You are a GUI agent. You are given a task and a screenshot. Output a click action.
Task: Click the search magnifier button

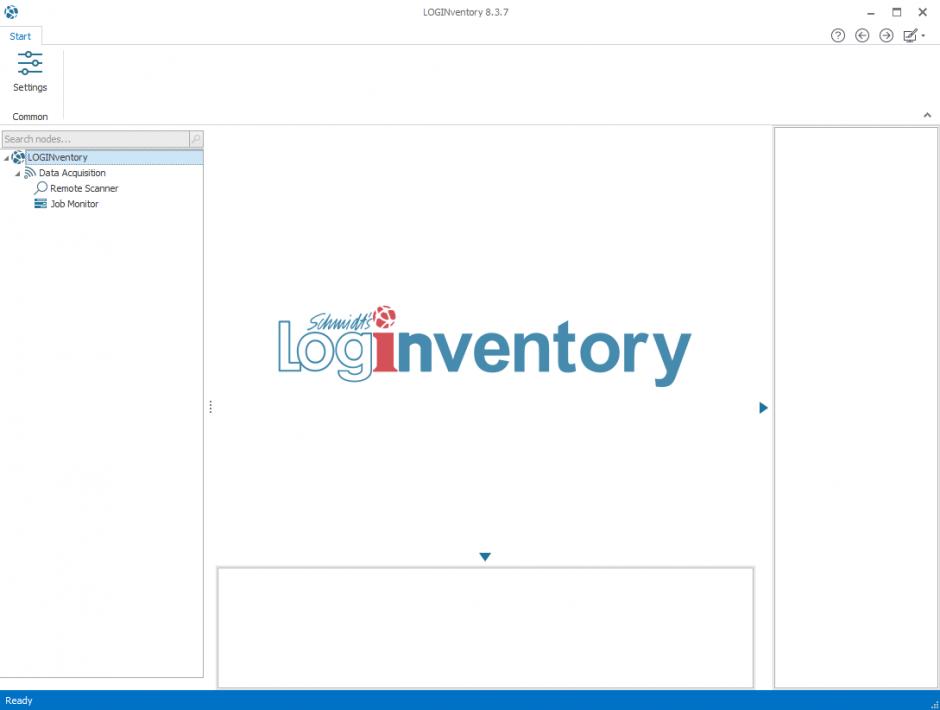(x=196, y=139)
